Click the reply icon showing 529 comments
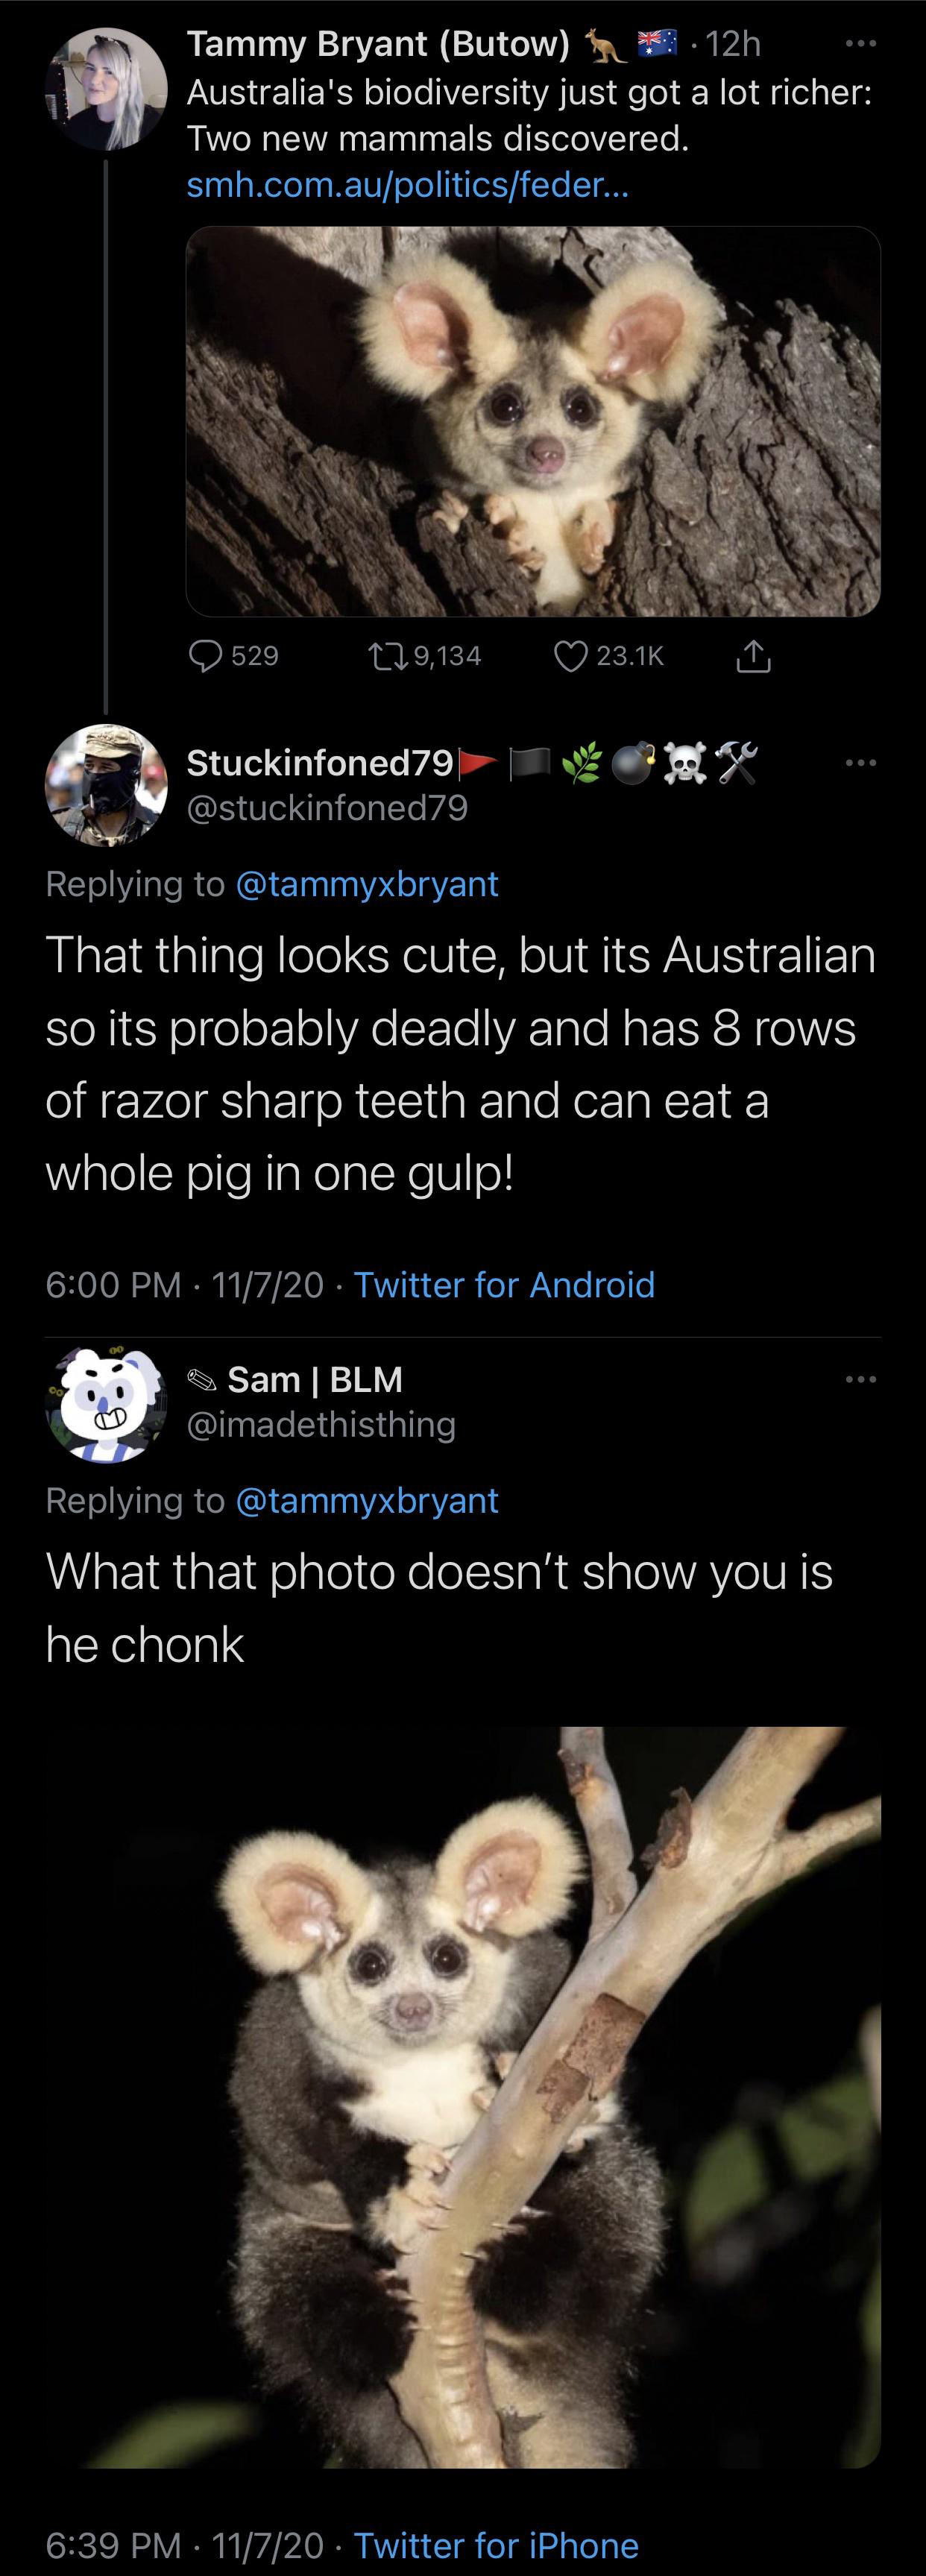 207,656
